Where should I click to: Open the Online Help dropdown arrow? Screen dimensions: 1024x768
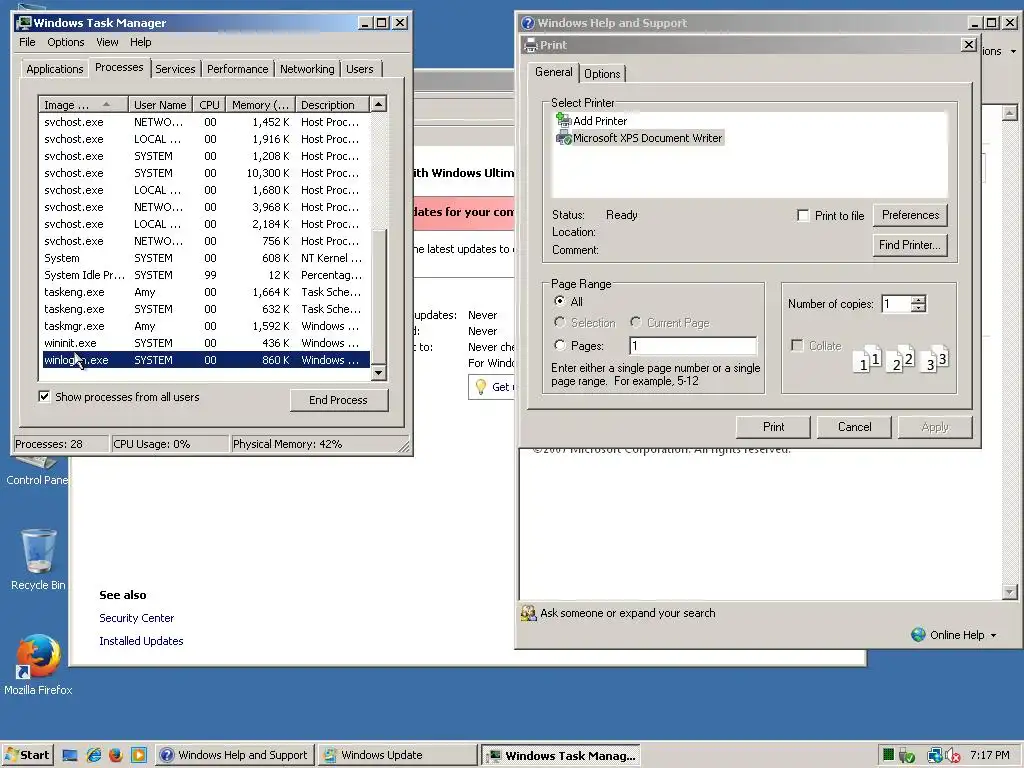(x=993, y=635)
